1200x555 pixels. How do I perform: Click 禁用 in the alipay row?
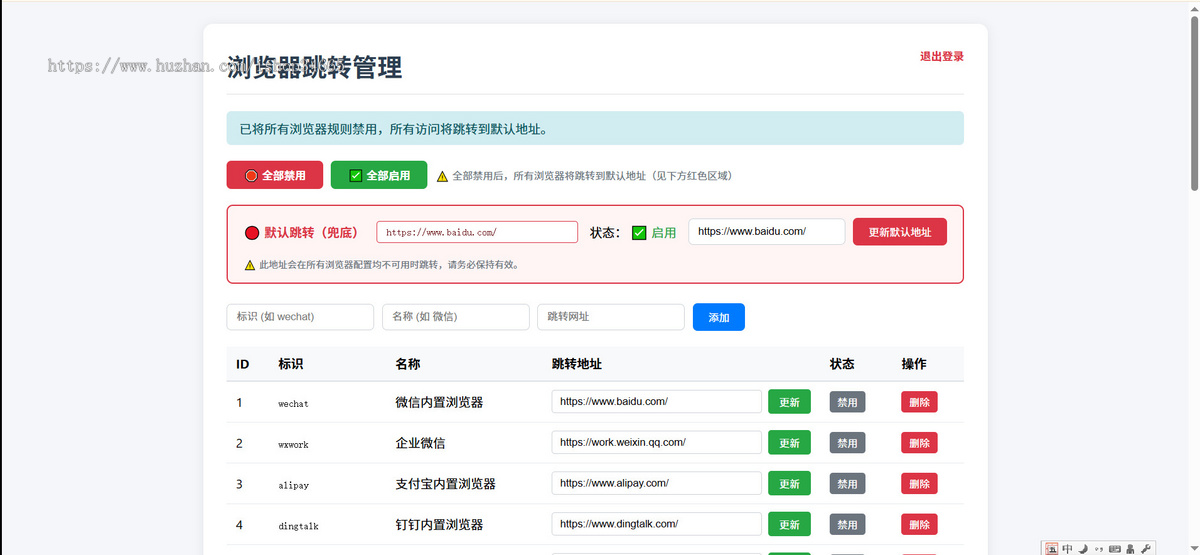(x=847, y=484)
